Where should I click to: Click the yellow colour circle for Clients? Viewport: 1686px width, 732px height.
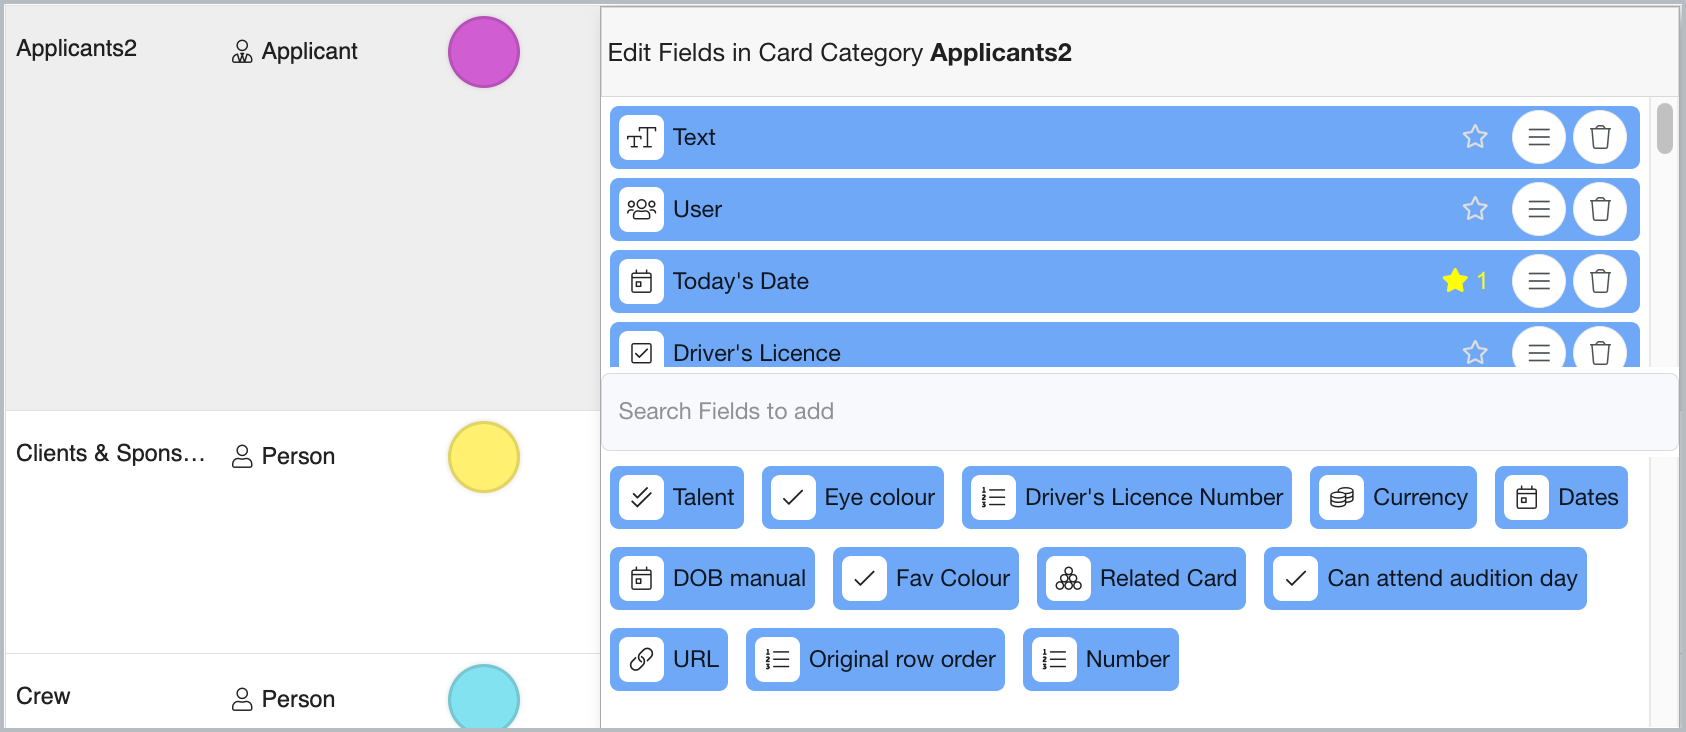click(x=484, y=457)
